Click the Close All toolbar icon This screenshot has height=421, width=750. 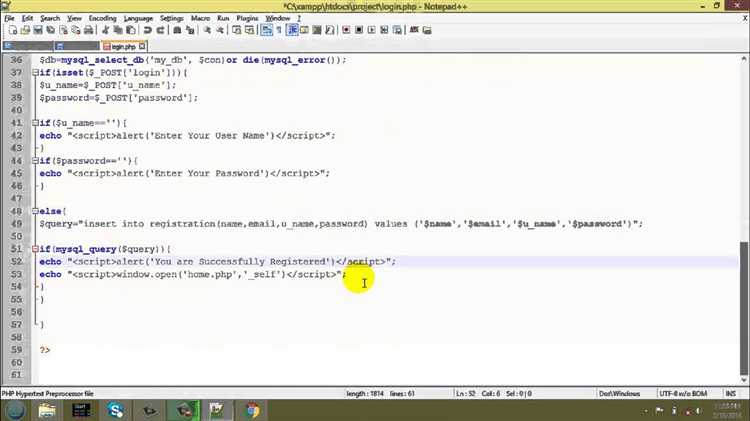click(x=76, y=30)
